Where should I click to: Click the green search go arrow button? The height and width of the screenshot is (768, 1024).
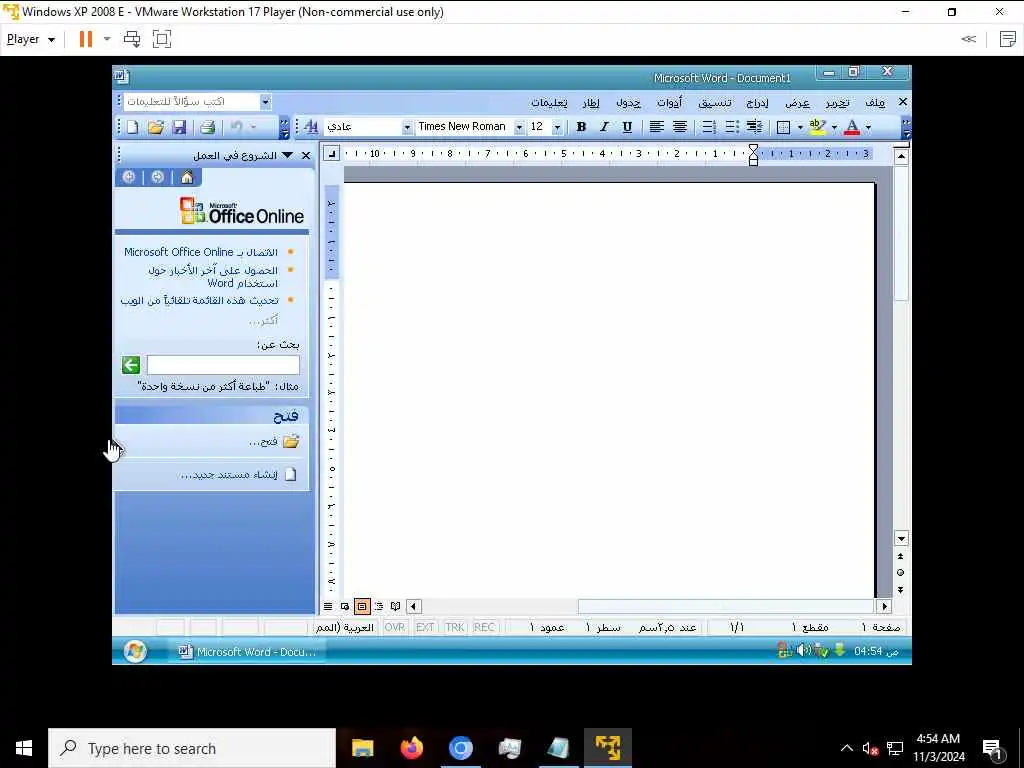[131, 365]
